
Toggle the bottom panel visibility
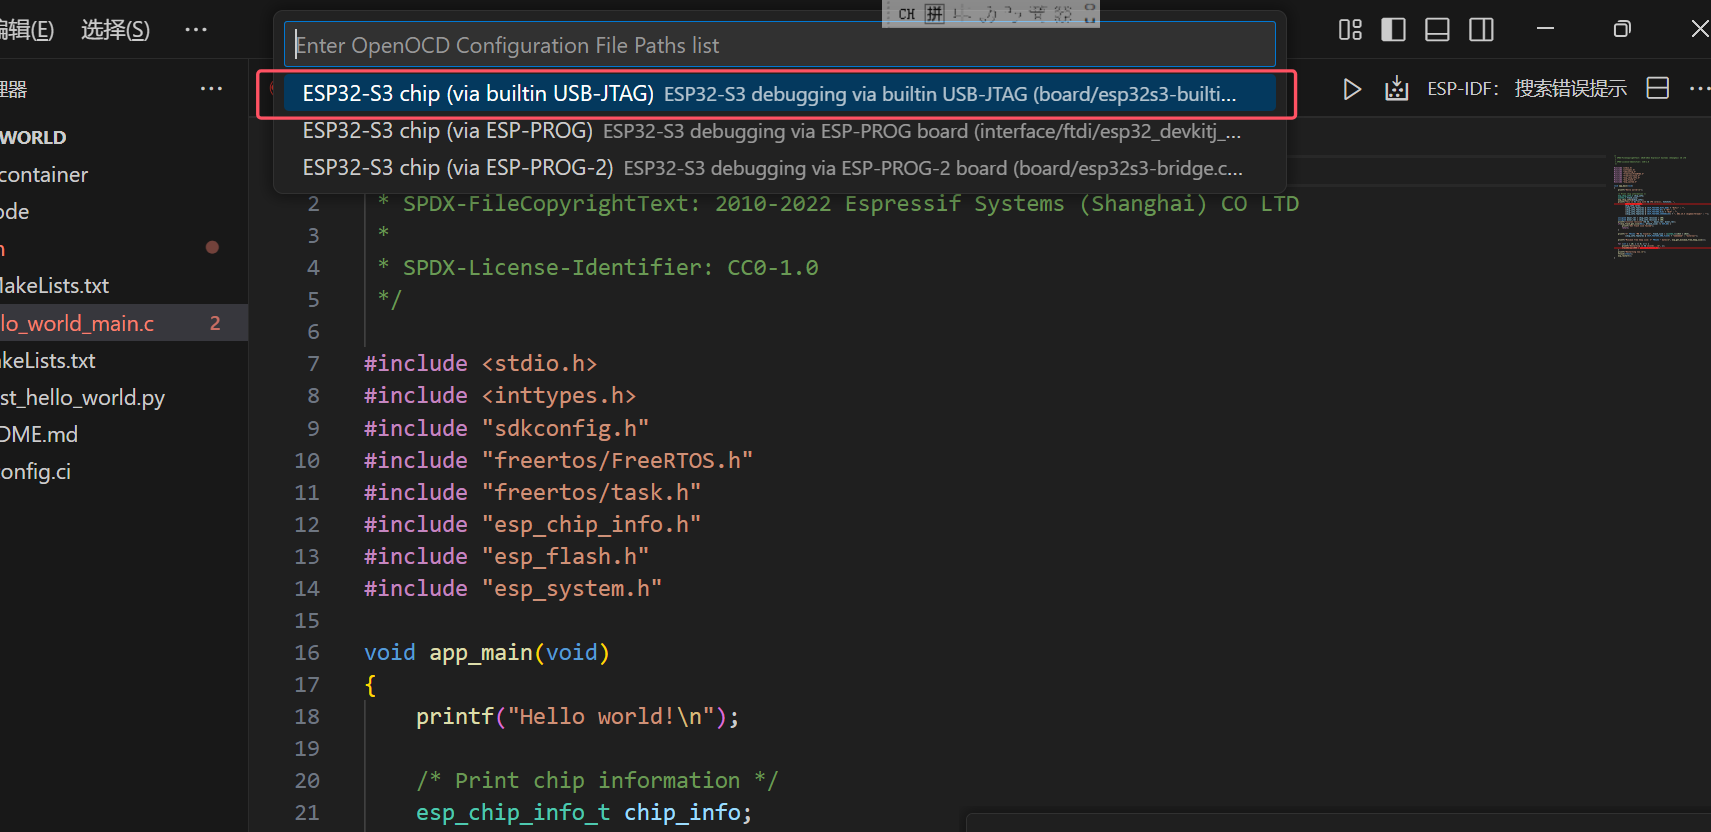[x=1437, y=30]
